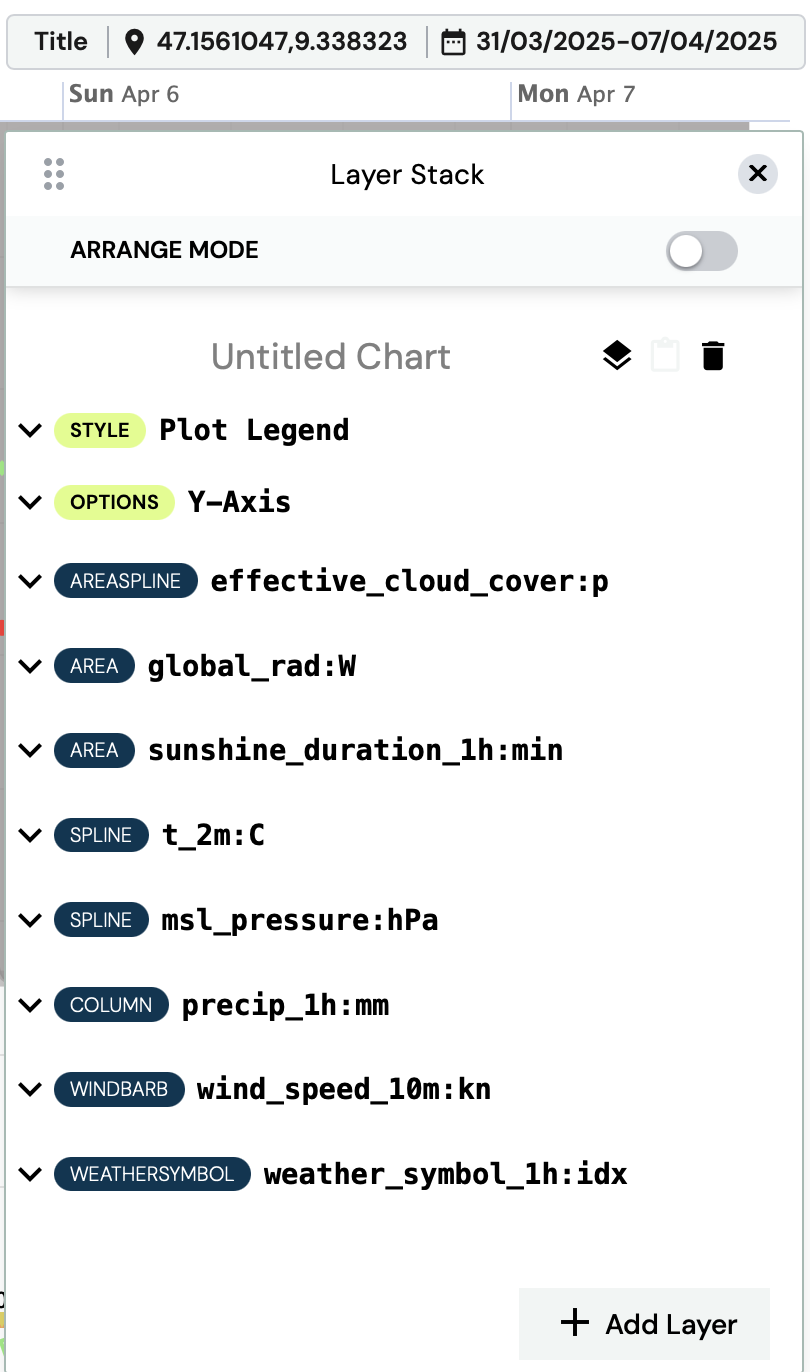Grab the drag handle dots icon of Layer Stack
Image resolution: width=810 pixels, height=1372 pixels.
point(54,174)
